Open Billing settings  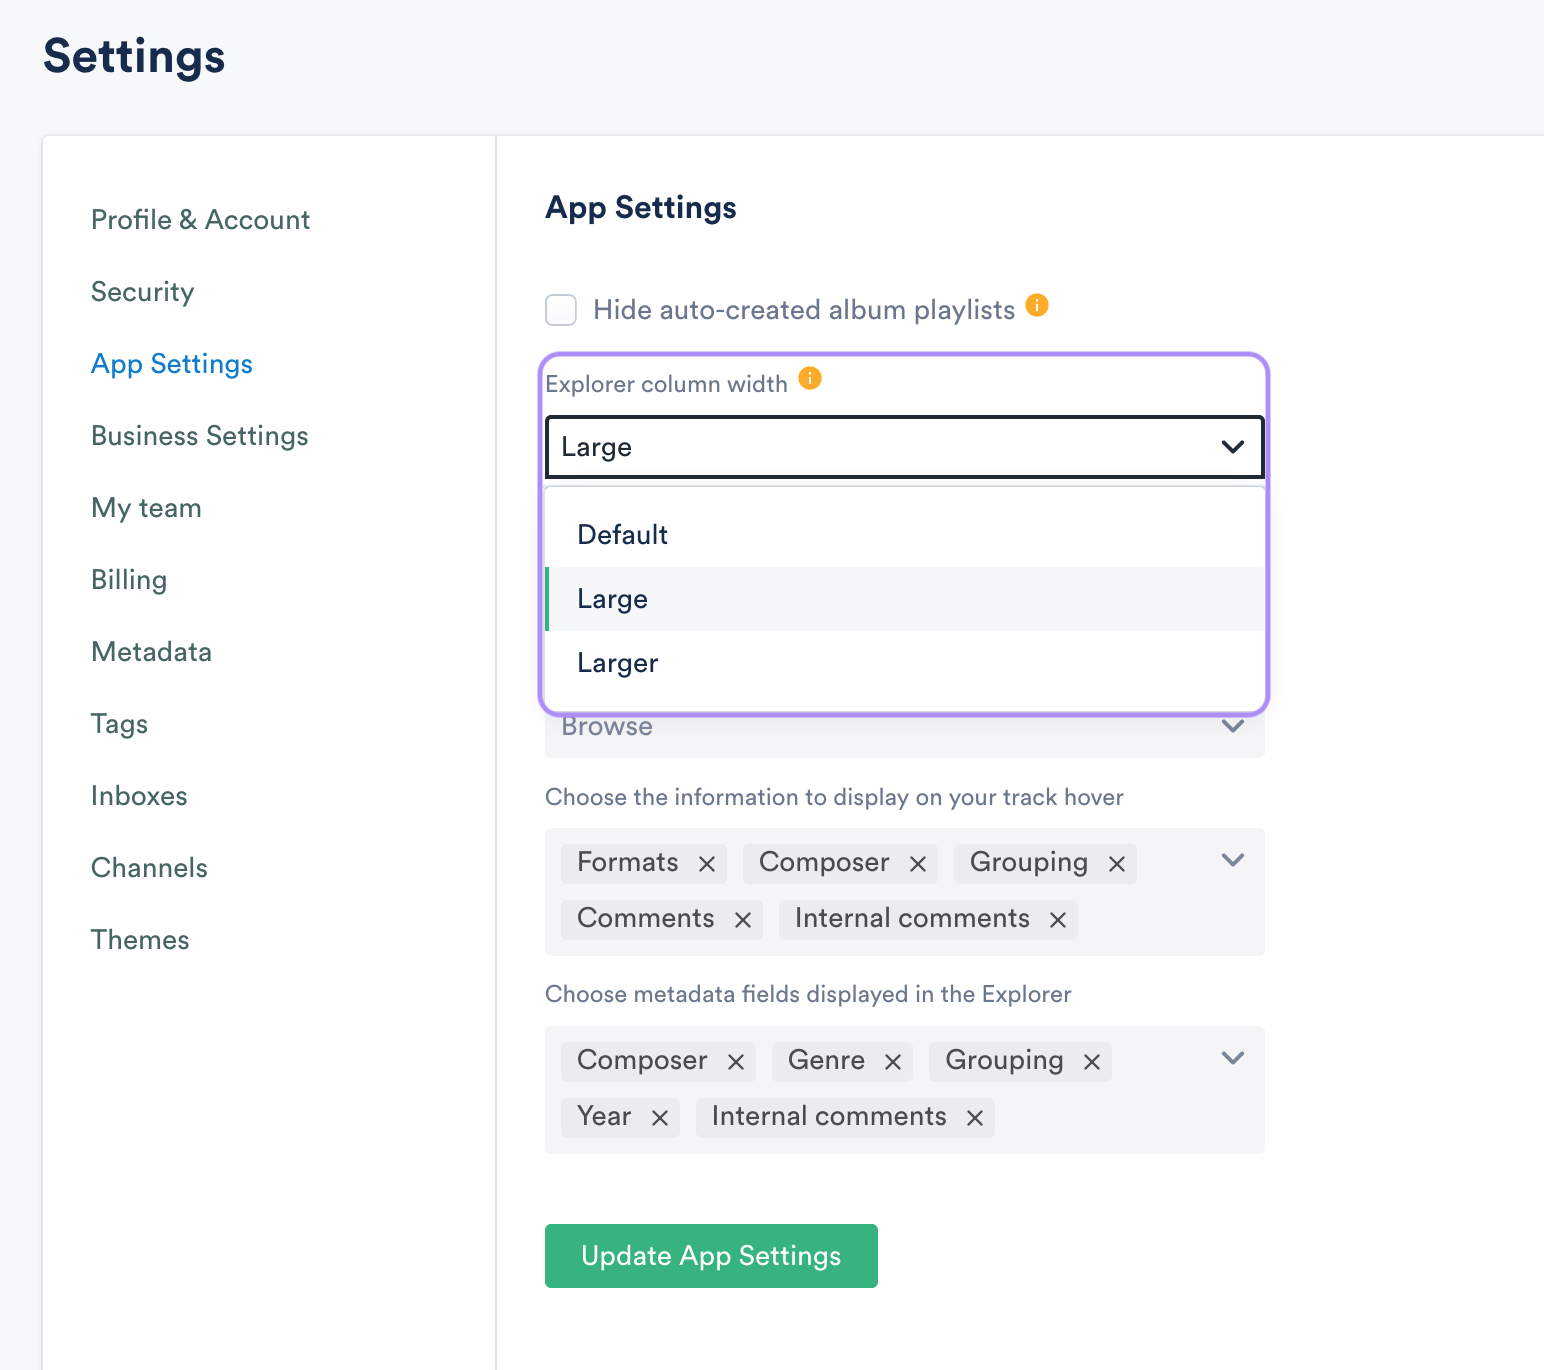tap(128, 580)
